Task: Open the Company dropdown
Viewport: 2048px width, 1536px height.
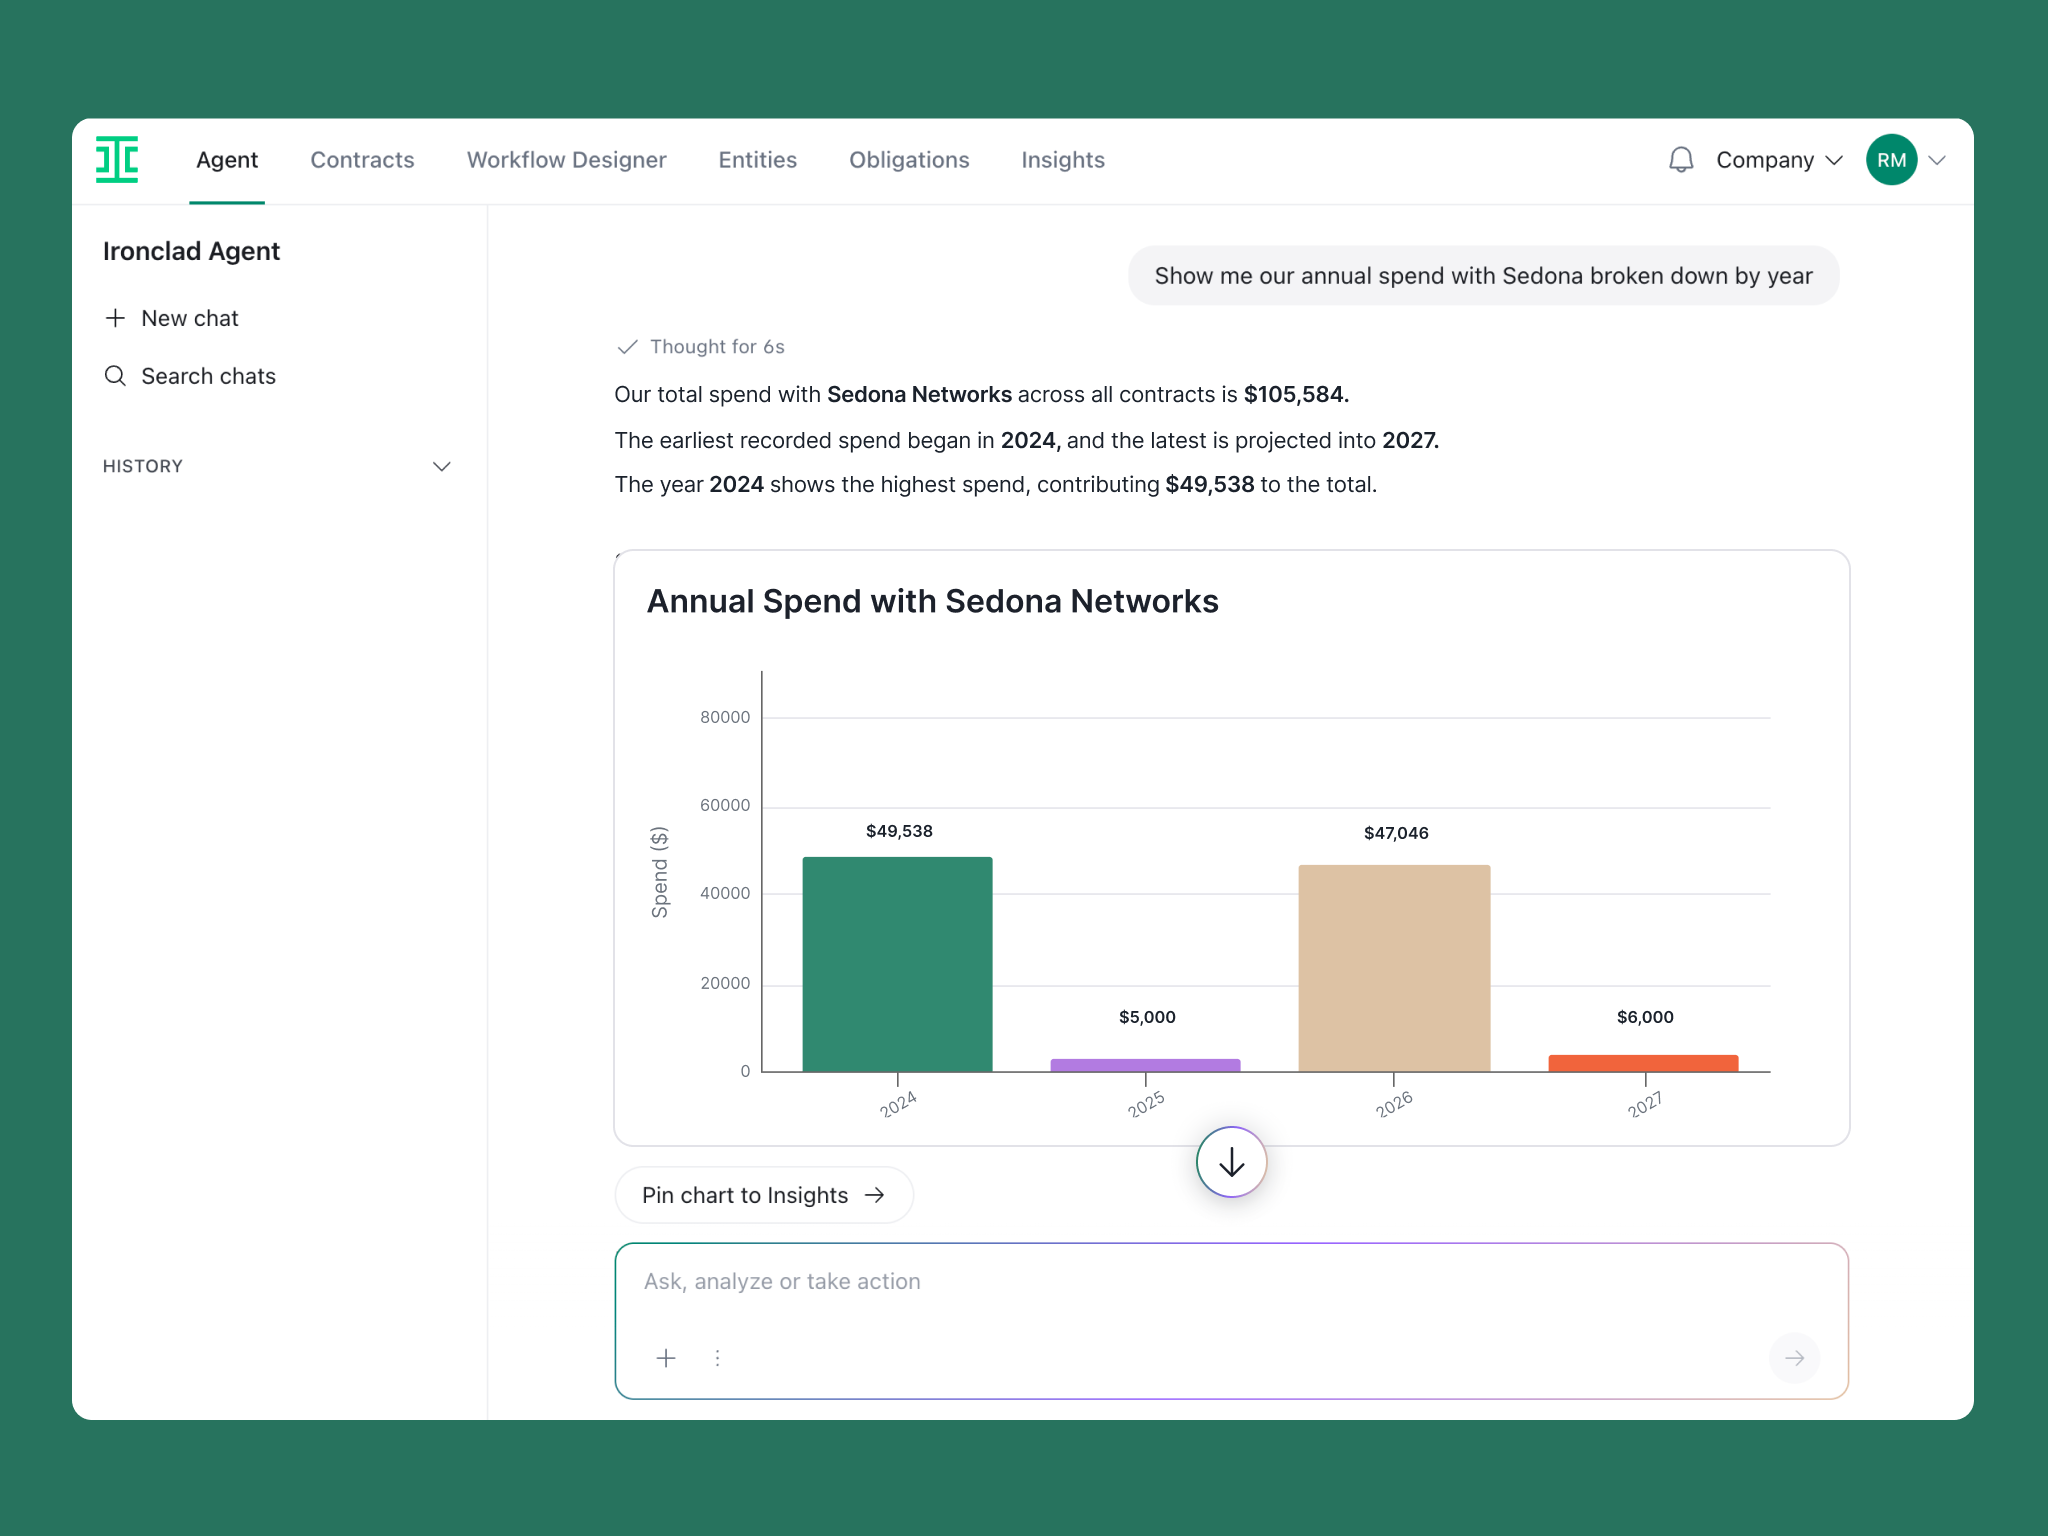Action: [1779, 160]
